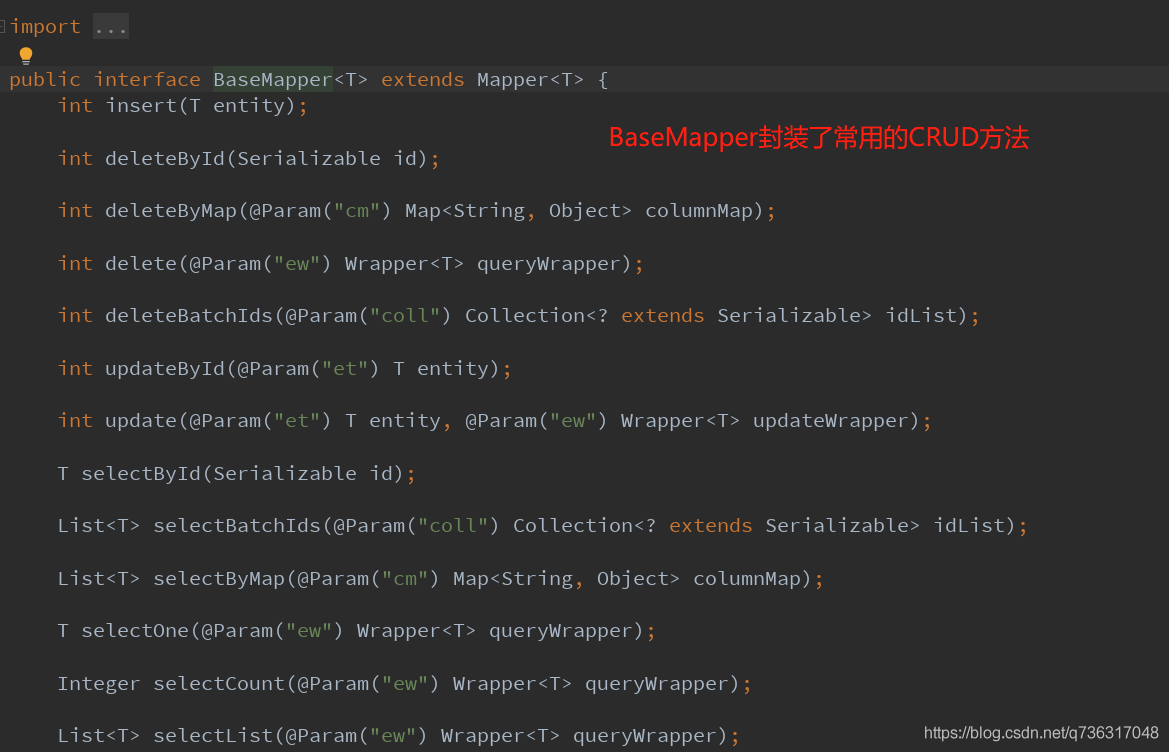Click the selectCount method name
Screen dimensions: 1169x752
[219, 684]
